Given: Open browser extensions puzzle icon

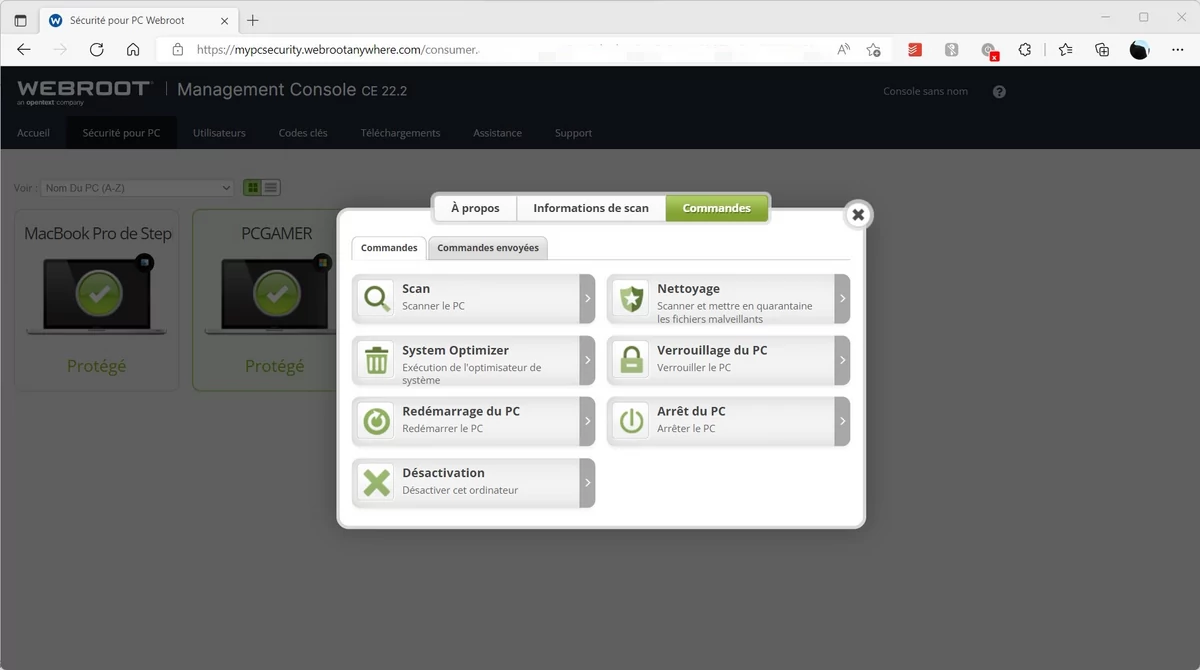Looking at the screenshot, I should tap(1025, 49).
